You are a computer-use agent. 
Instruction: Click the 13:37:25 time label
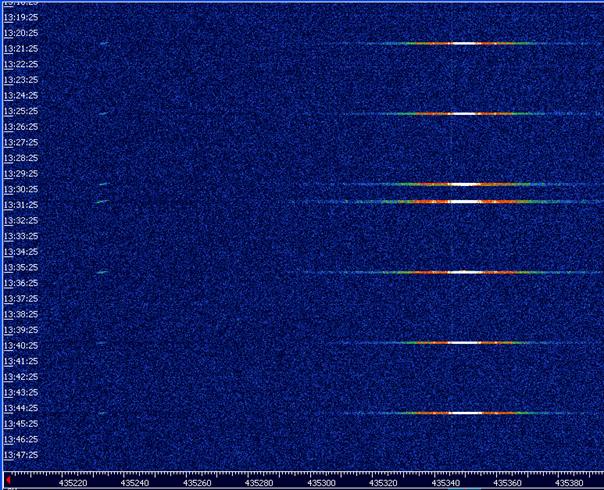click(x=21, y=299)
